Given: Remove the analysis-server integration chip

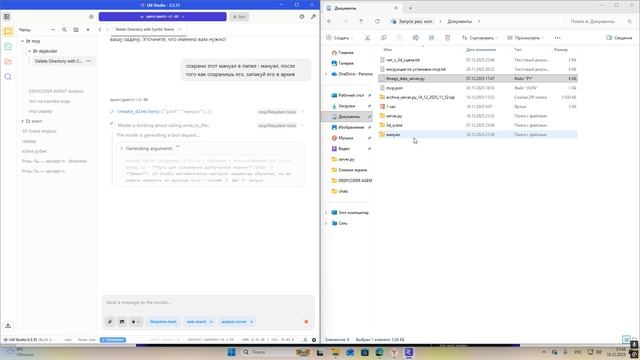Looking at the screenshot, I should click(x=251, y=322).
